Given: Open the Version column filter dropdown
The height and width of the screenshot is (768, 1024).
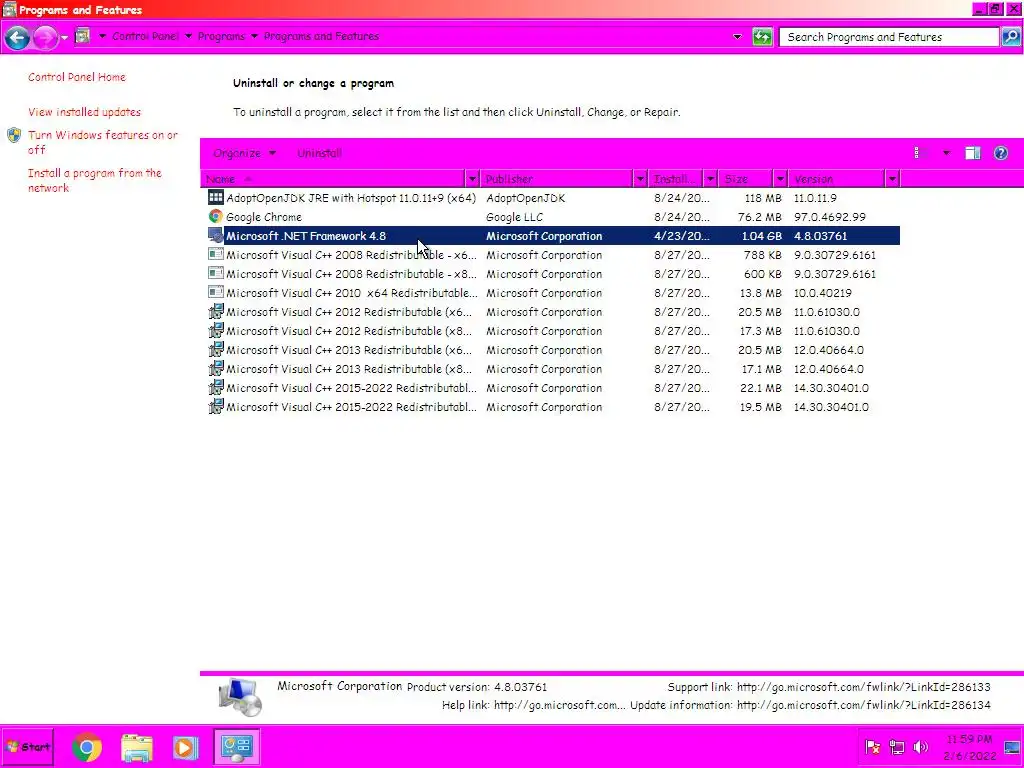Looking at the screenshot, I should click(x=892, y=179).
